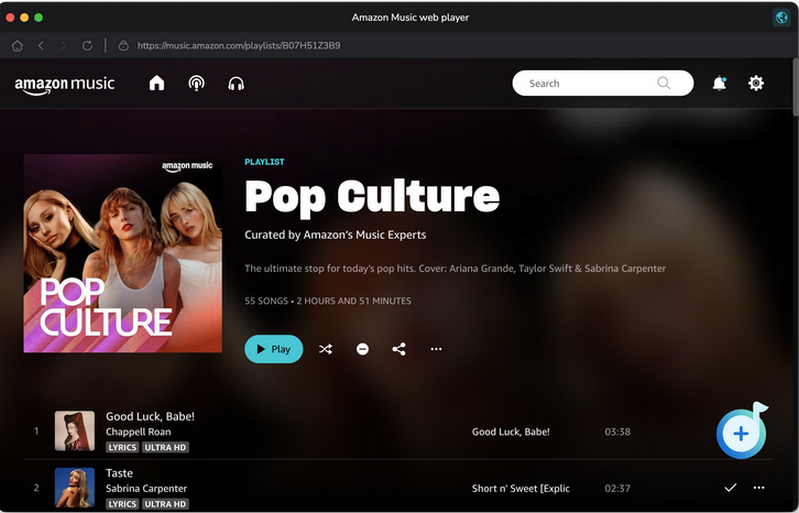Open album Short n' Sweet link

coord(521,489)
